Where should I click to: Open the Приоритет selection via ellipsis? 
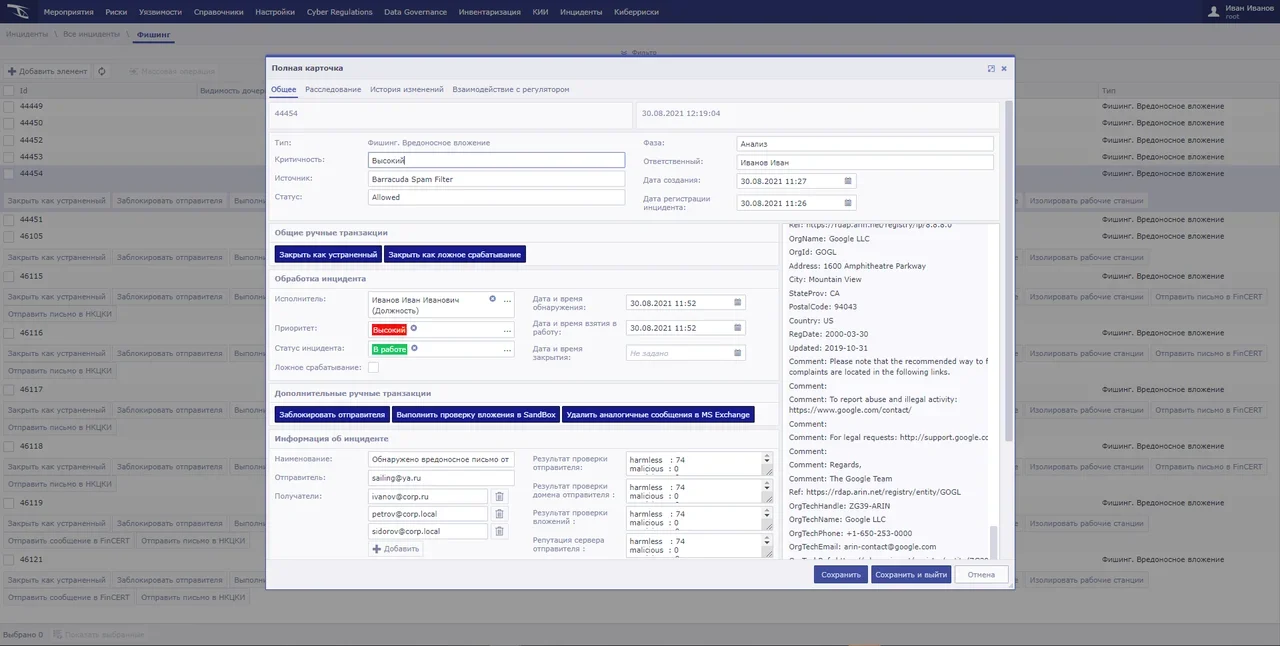507,329
